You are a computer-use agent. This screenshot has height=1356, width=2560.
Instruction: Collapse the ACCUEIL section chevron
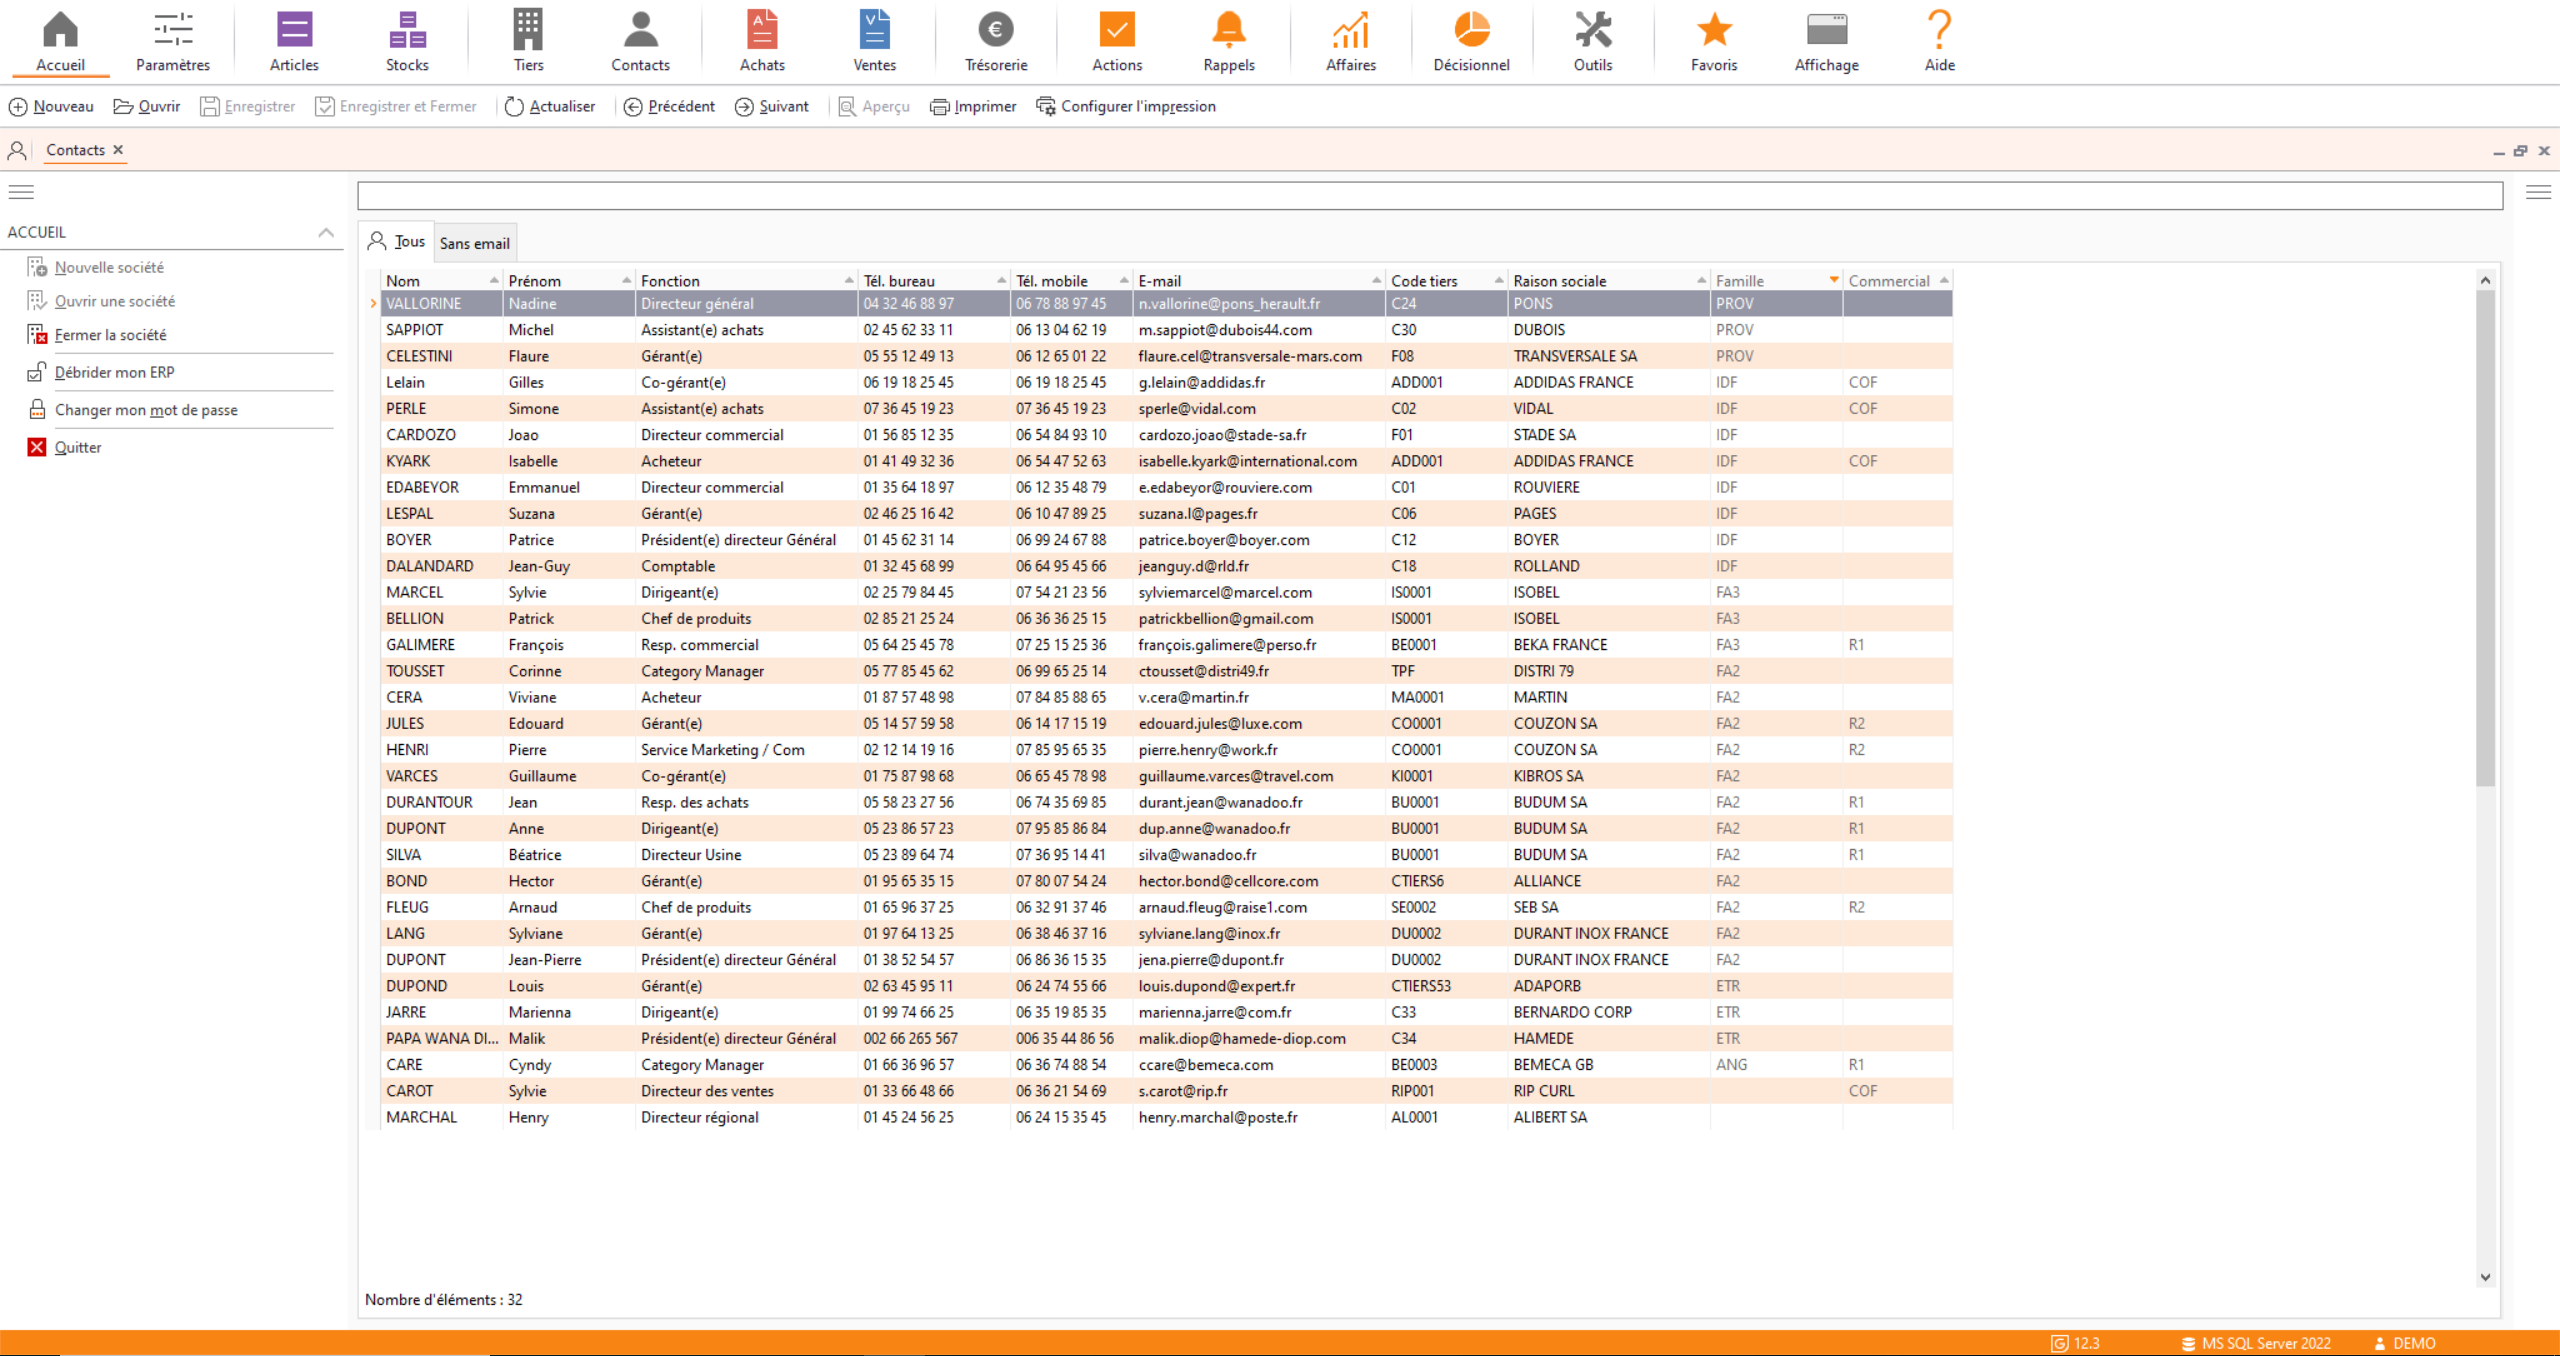tap(326, 232)
